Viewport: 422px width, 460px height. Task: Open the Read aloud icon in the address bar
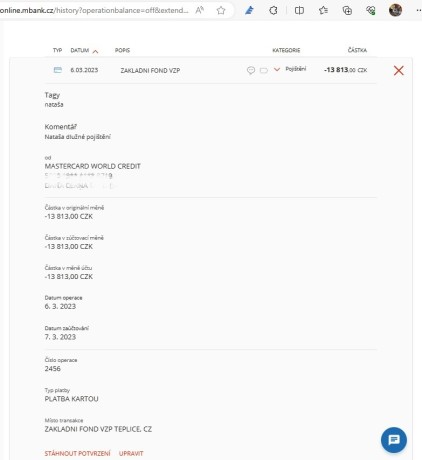pyautogui.click(x=200, y=10)
